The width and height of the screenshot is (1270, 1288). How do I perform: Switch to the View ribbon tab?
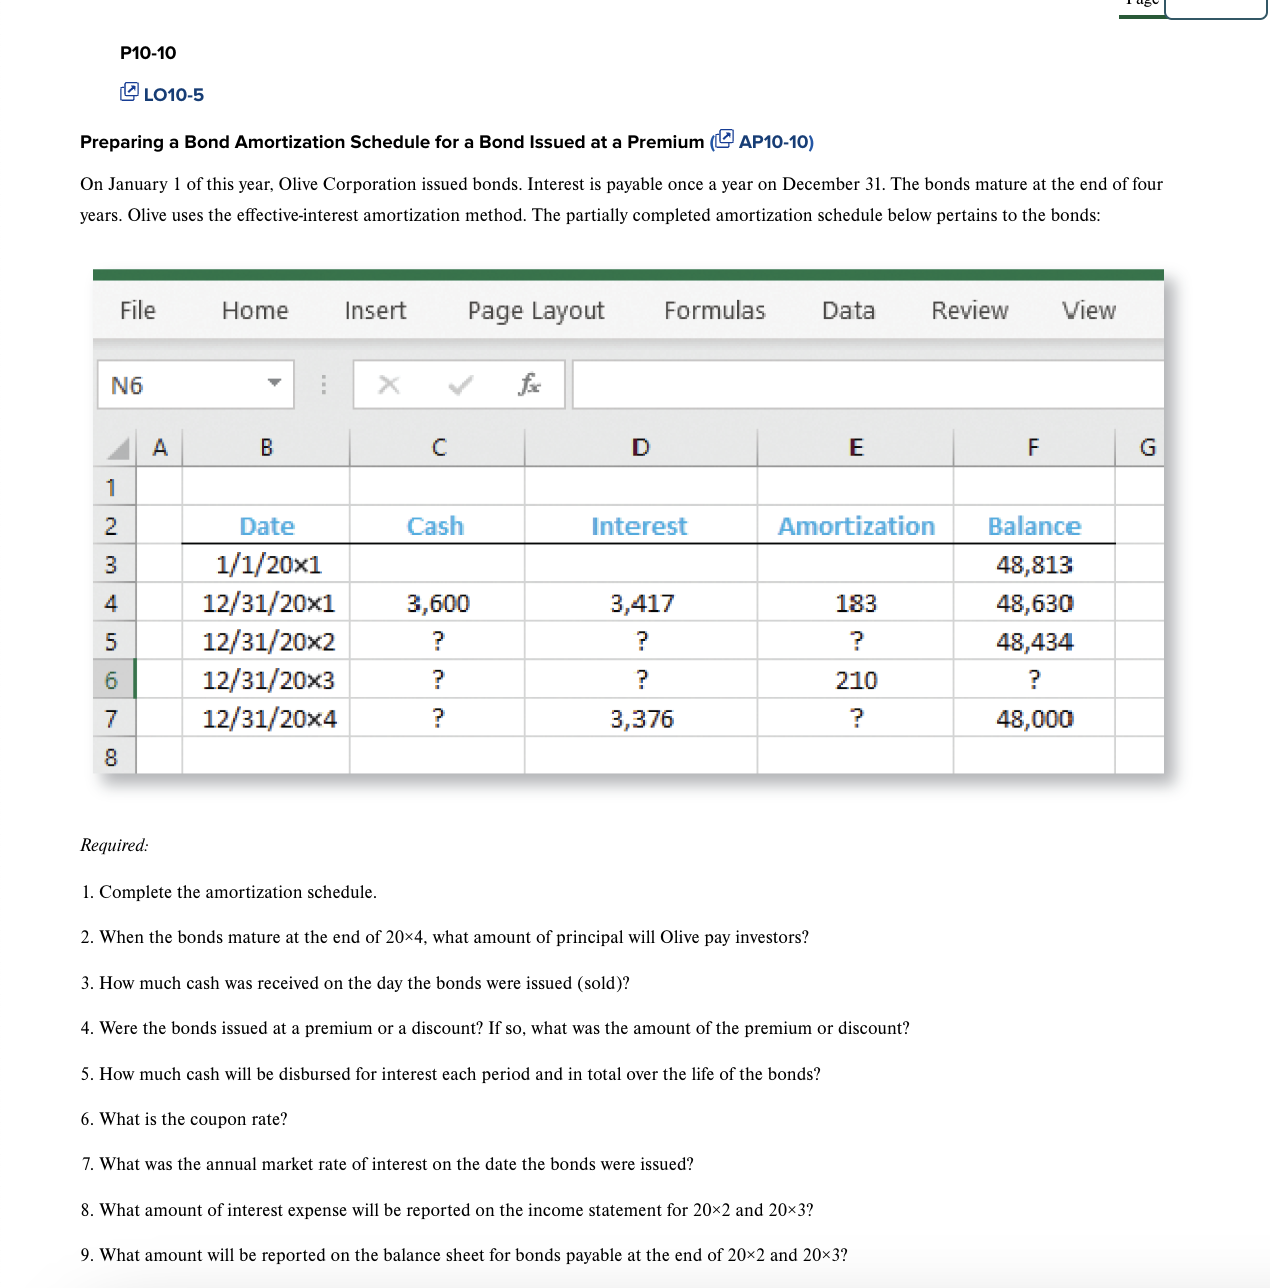1089,311
